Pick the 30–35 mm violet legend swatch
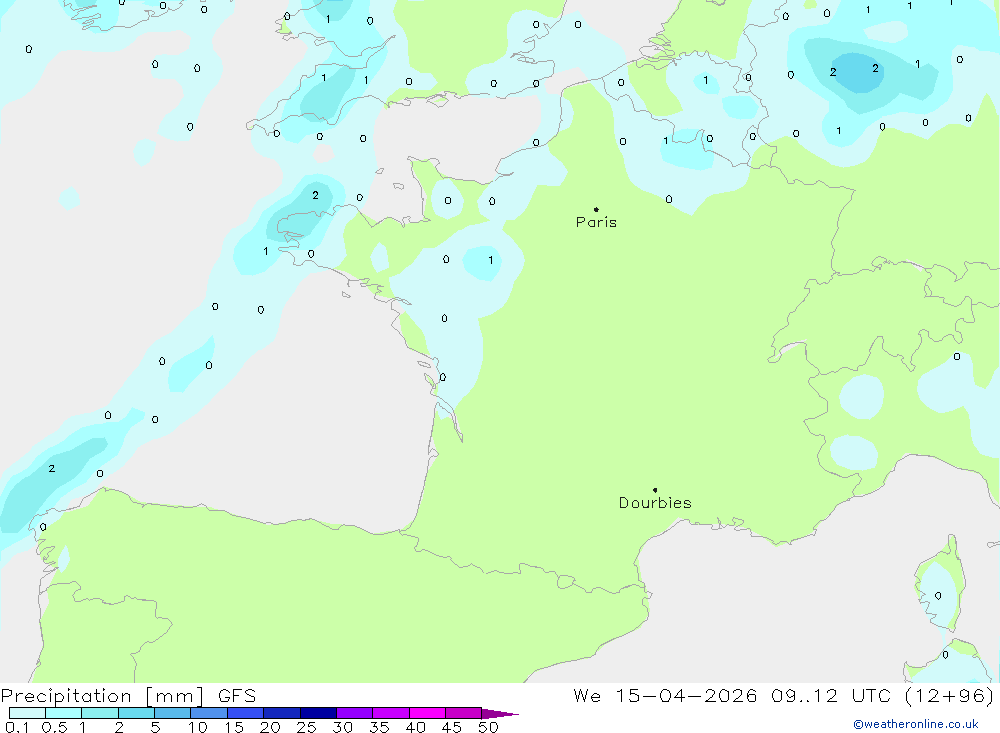 (355, 713)
